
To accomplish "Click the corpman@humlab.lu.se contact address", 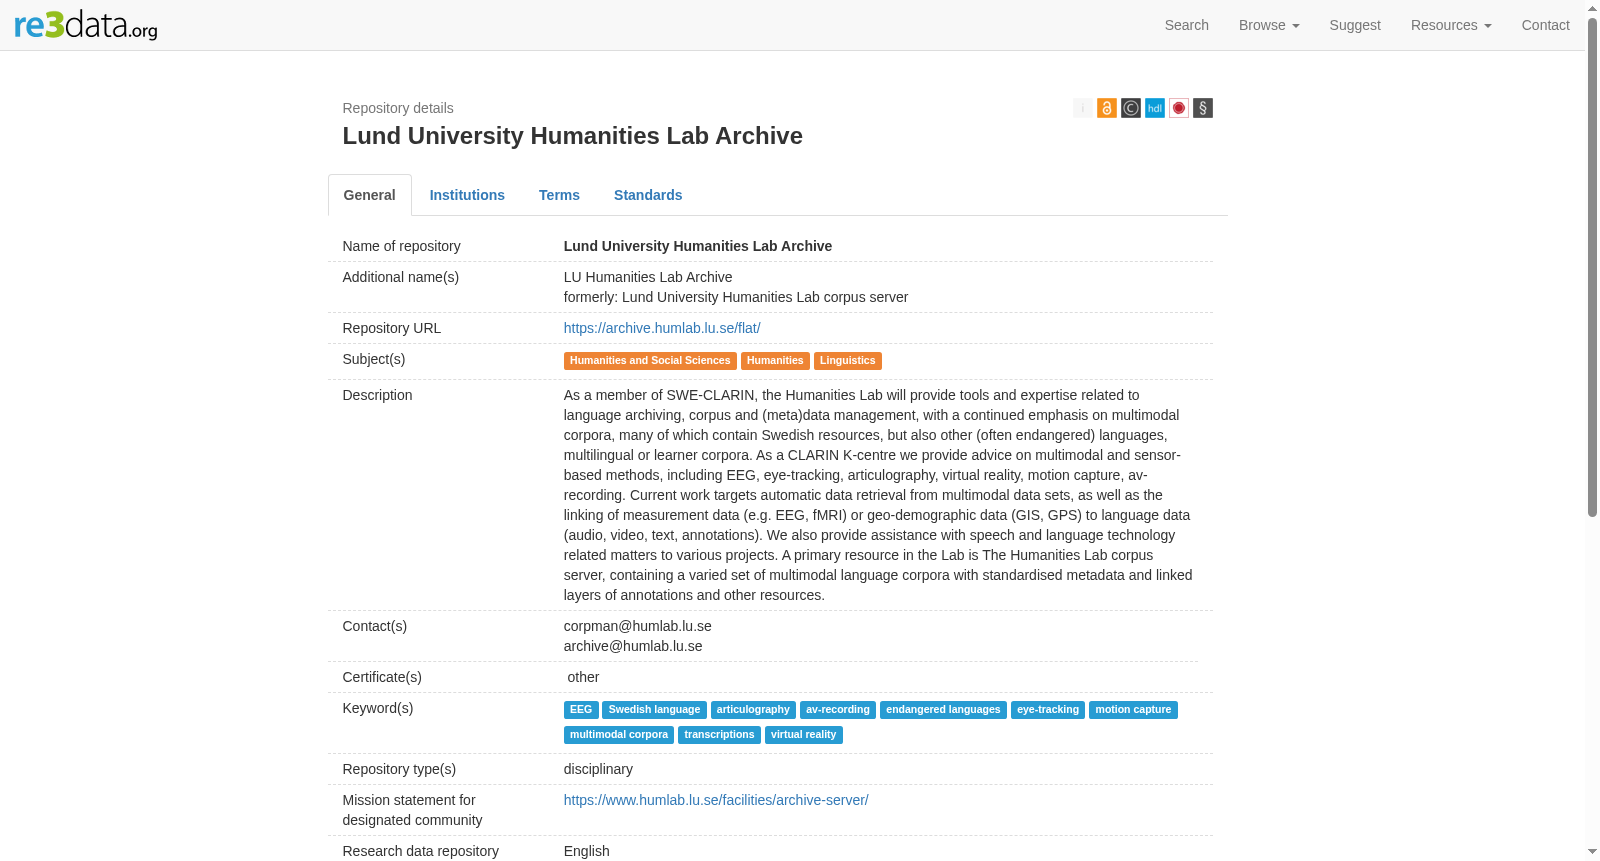I will [638, 626].
